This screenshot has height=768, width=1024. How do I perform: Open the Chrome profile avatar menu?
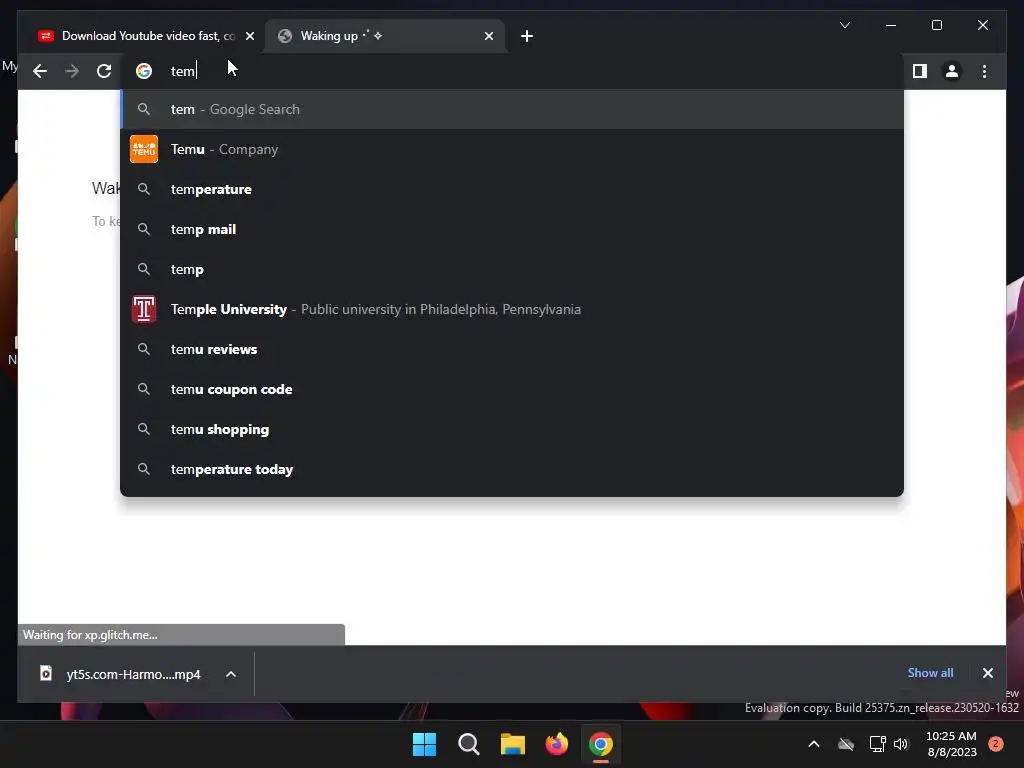952,71
